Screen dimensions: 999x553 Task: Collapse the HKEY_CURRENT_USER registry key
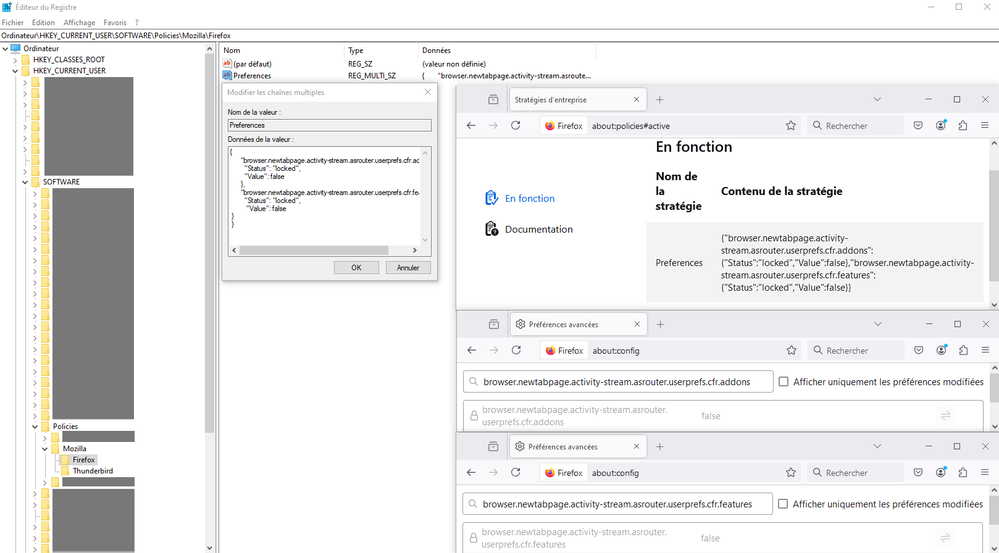coord(16,71)
